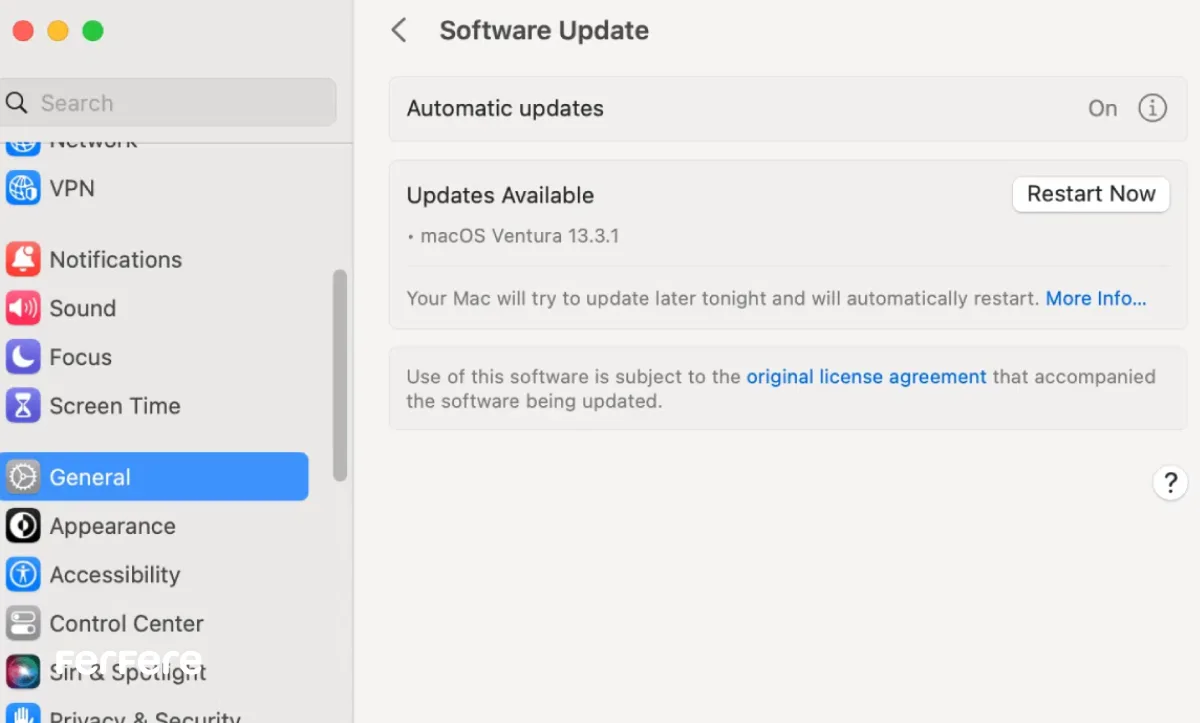Screen dimensions: 1200x723
Task: Click the "Your Mac will try to update" message
Action: coord(723,298)
